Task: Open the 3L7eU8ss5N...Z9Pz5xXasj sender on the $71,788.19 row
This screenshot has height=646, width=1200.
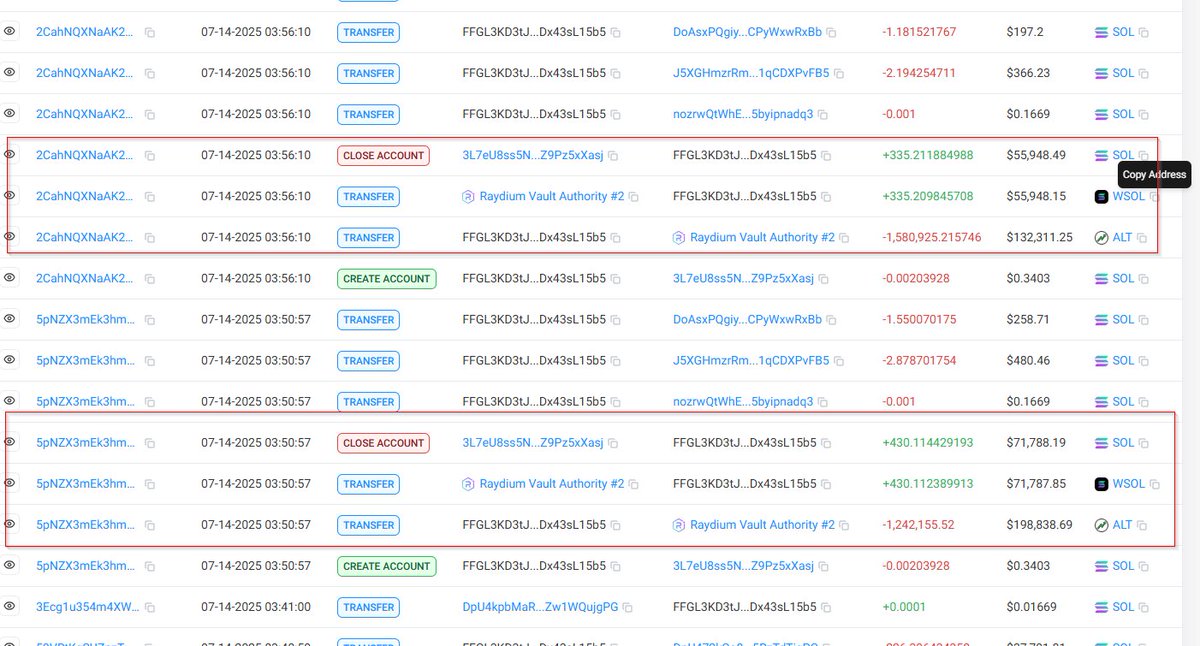Action: 533,442
